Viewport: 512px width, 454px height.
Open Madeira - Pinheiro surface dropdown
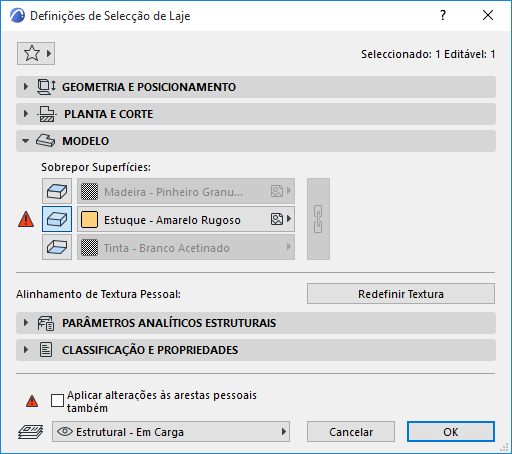pyautogui.click(x=186, y=191)
